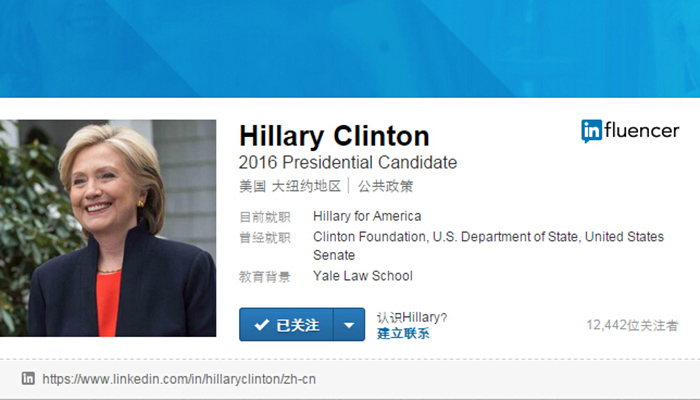Viewport: 700px width, 400px height.
Task: Click the 12,442位关注者 followers count
Action: tap(632, 325)
